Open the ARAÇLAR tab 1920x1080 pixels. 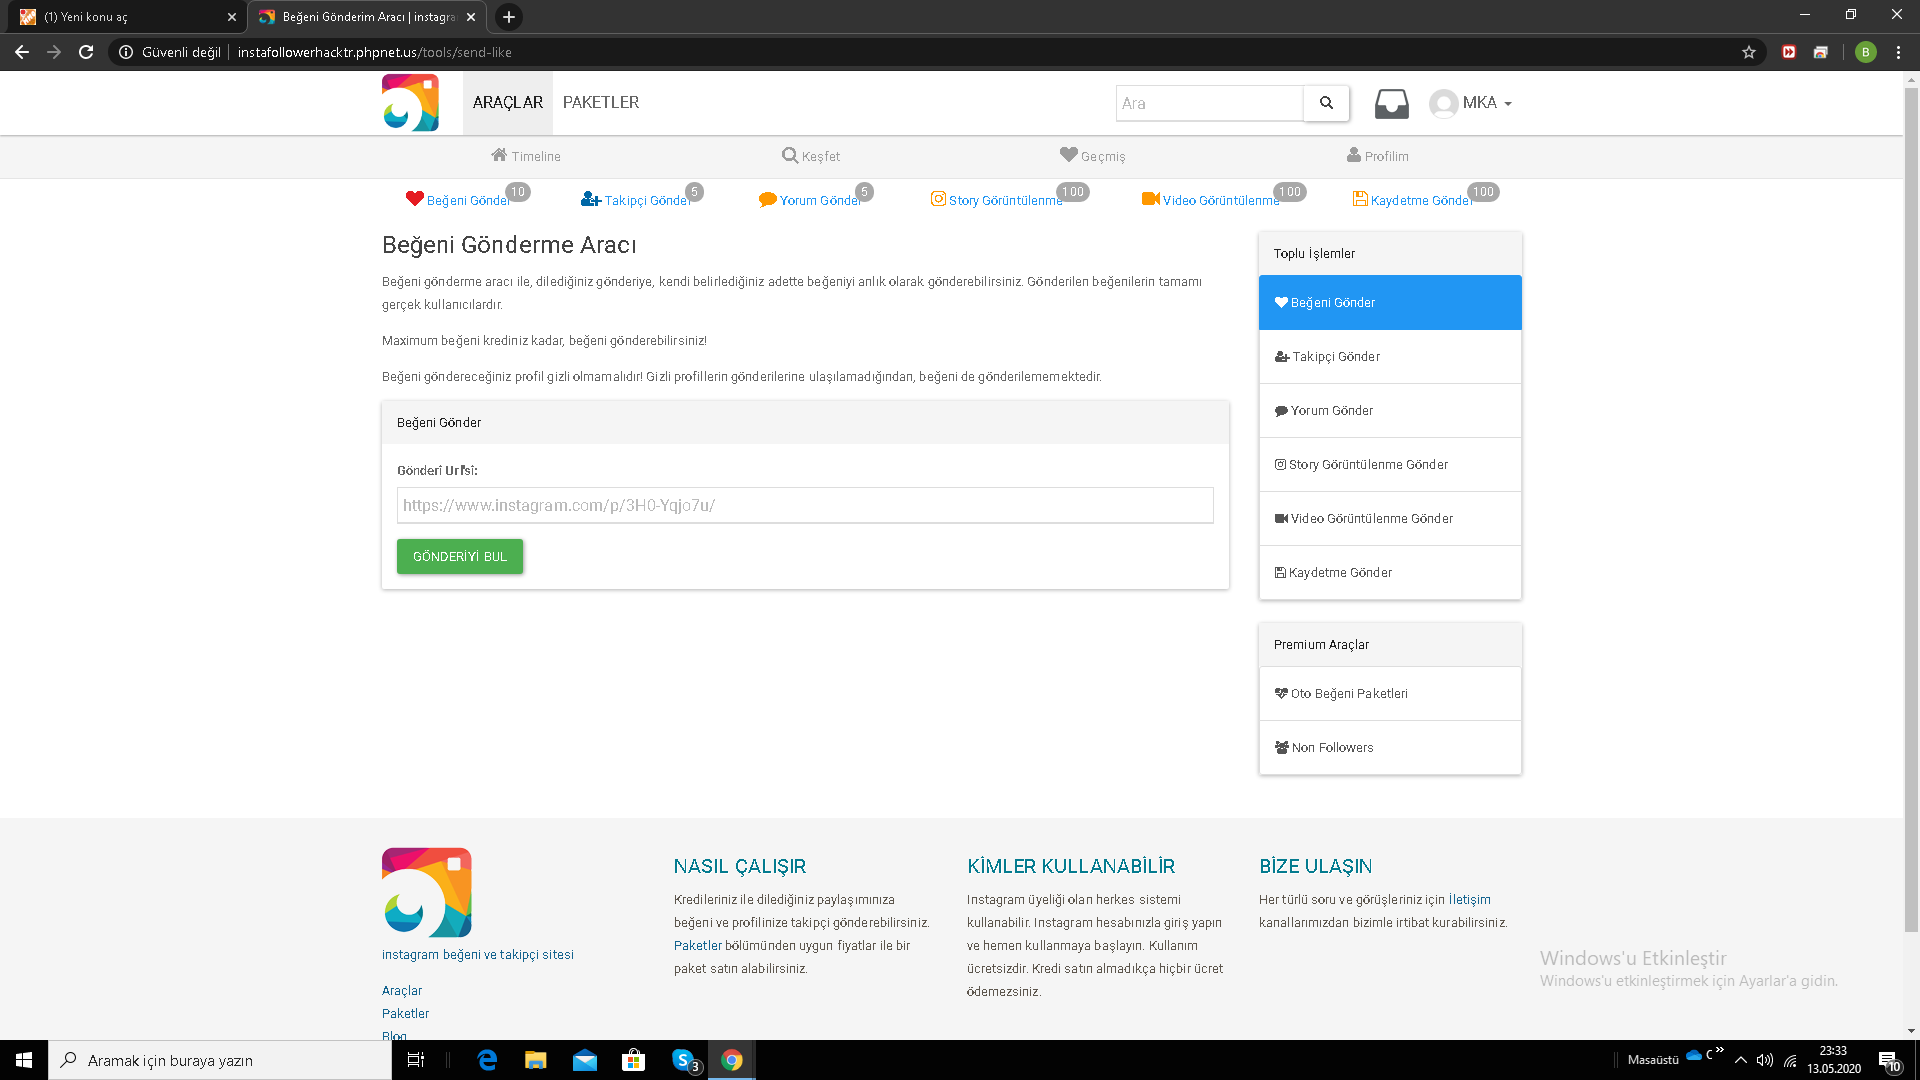pyautogui.click(x=508, y=102)
